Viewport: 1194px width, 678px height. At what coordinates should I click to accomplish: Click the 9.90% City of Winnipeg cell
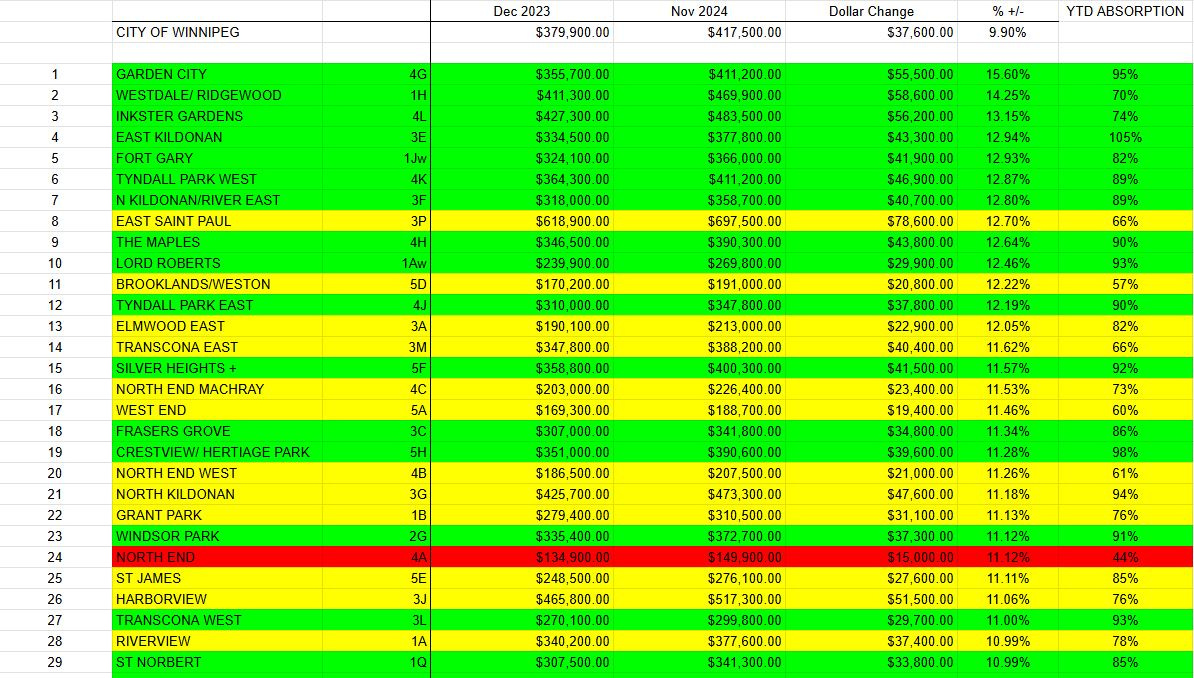[1007, 32]
